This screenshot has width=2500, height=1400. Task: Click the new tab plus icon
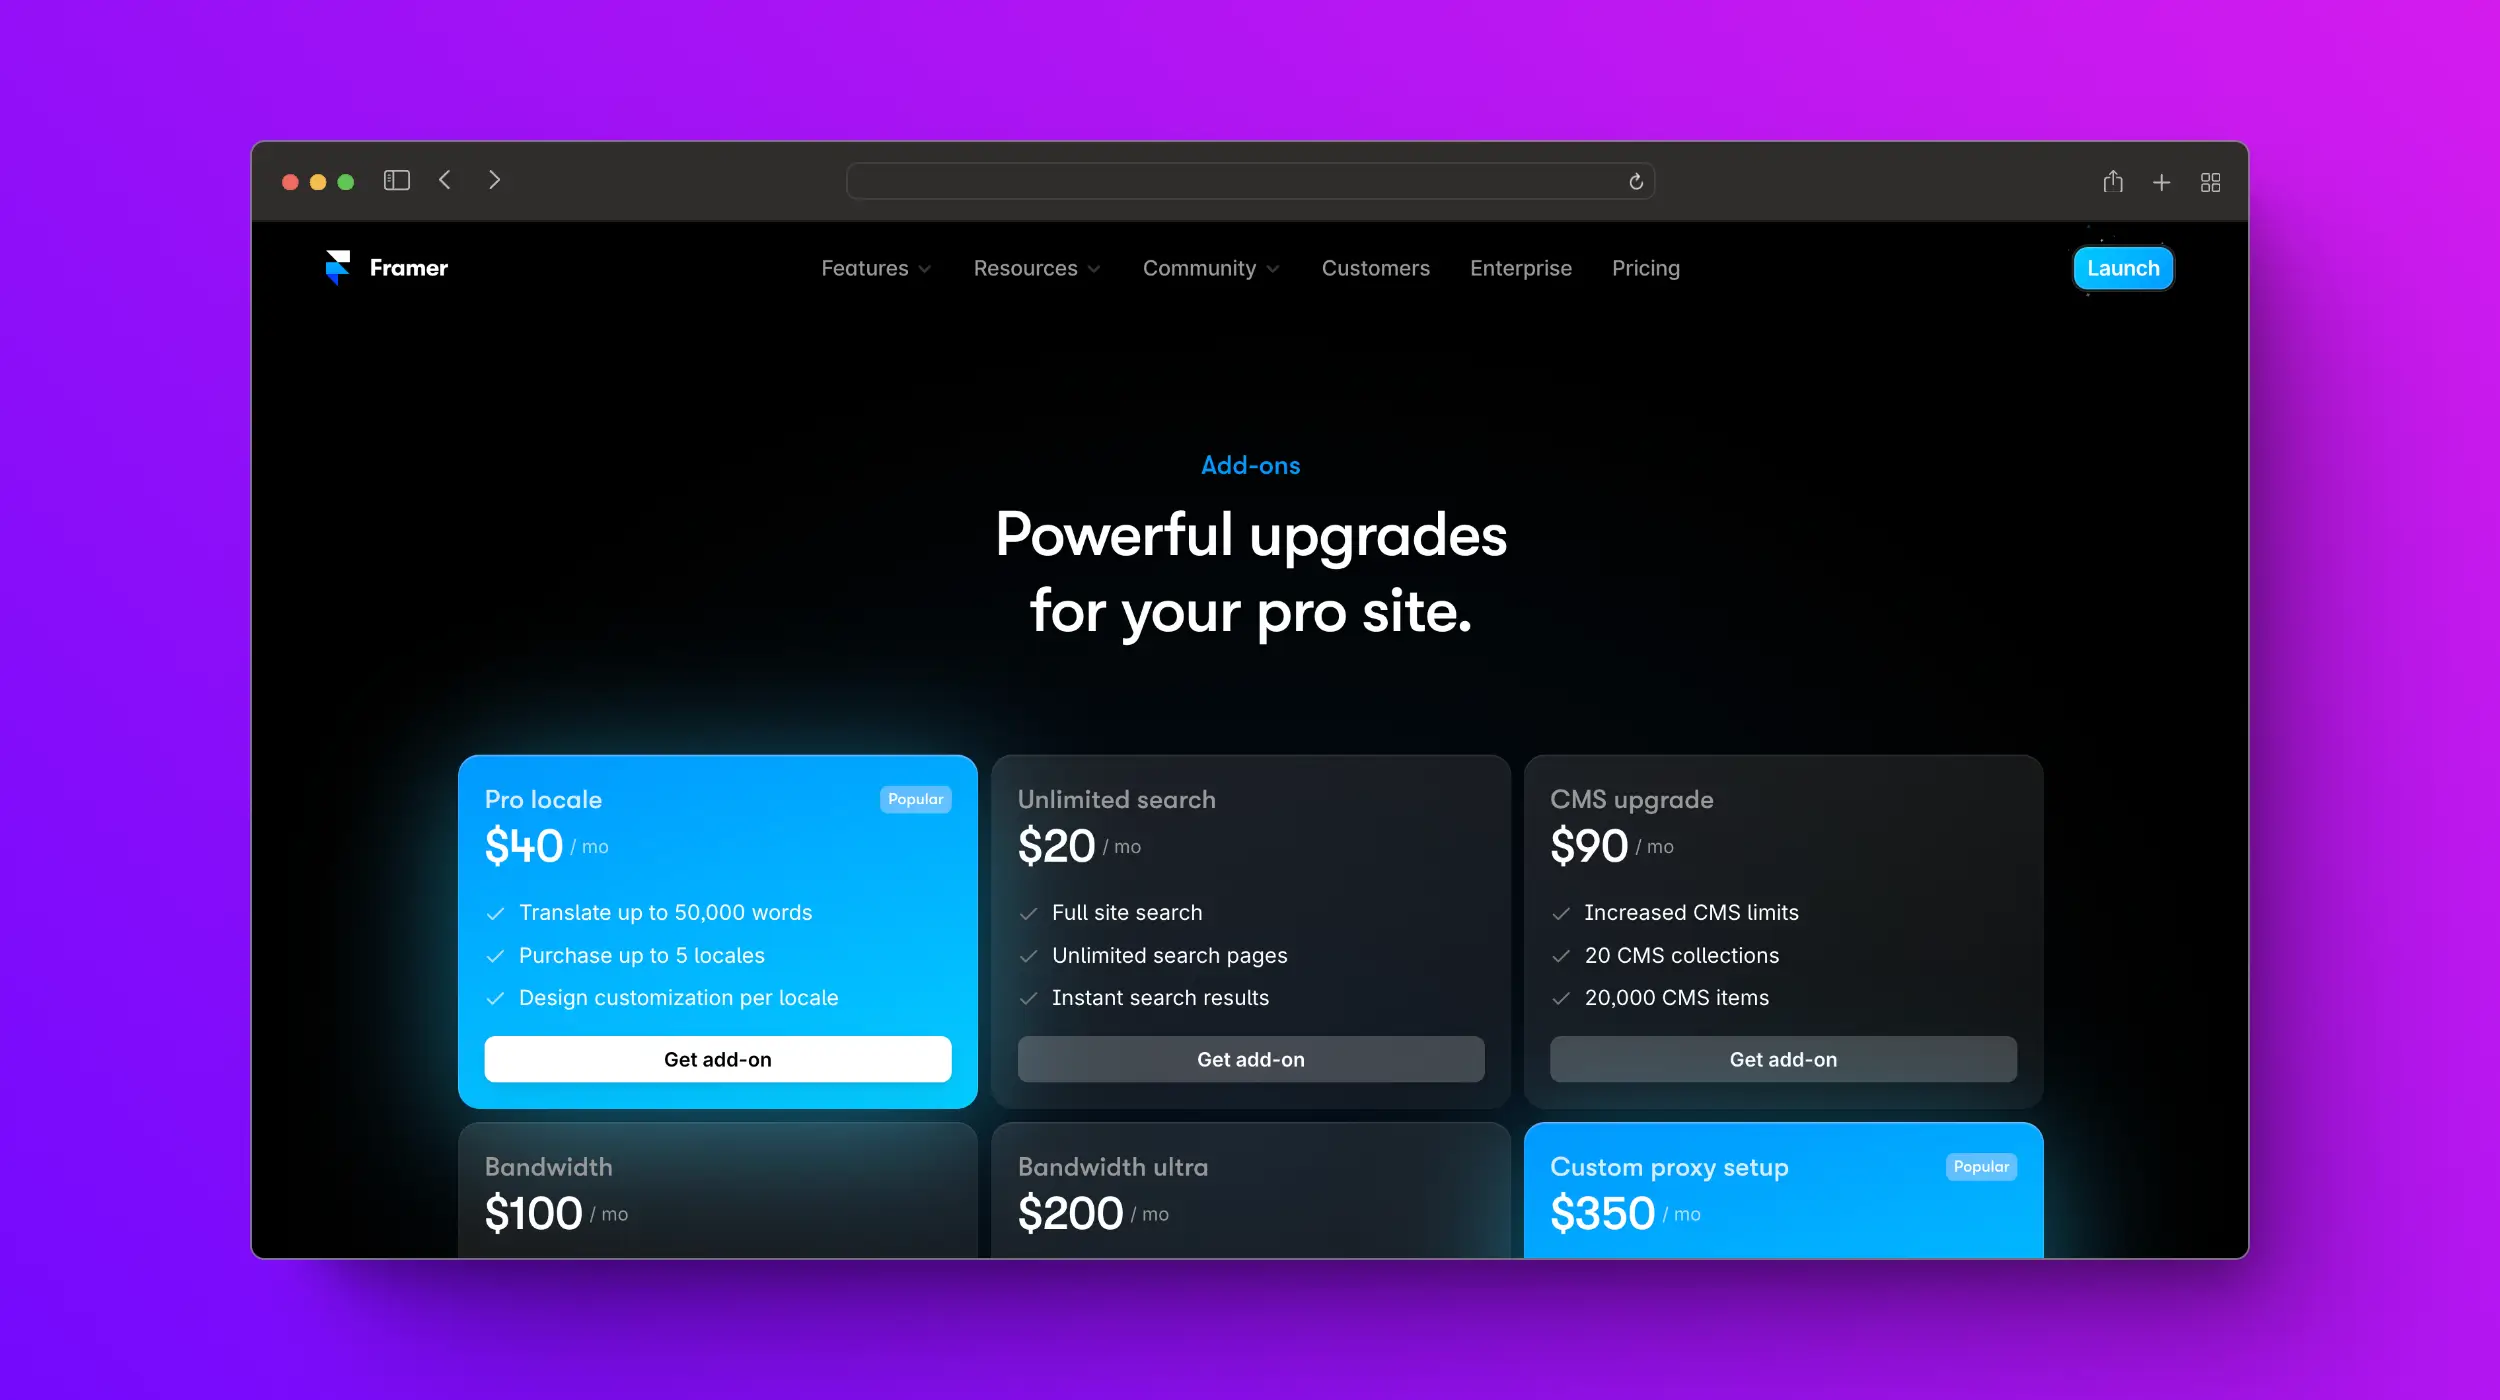[2162, 180]
